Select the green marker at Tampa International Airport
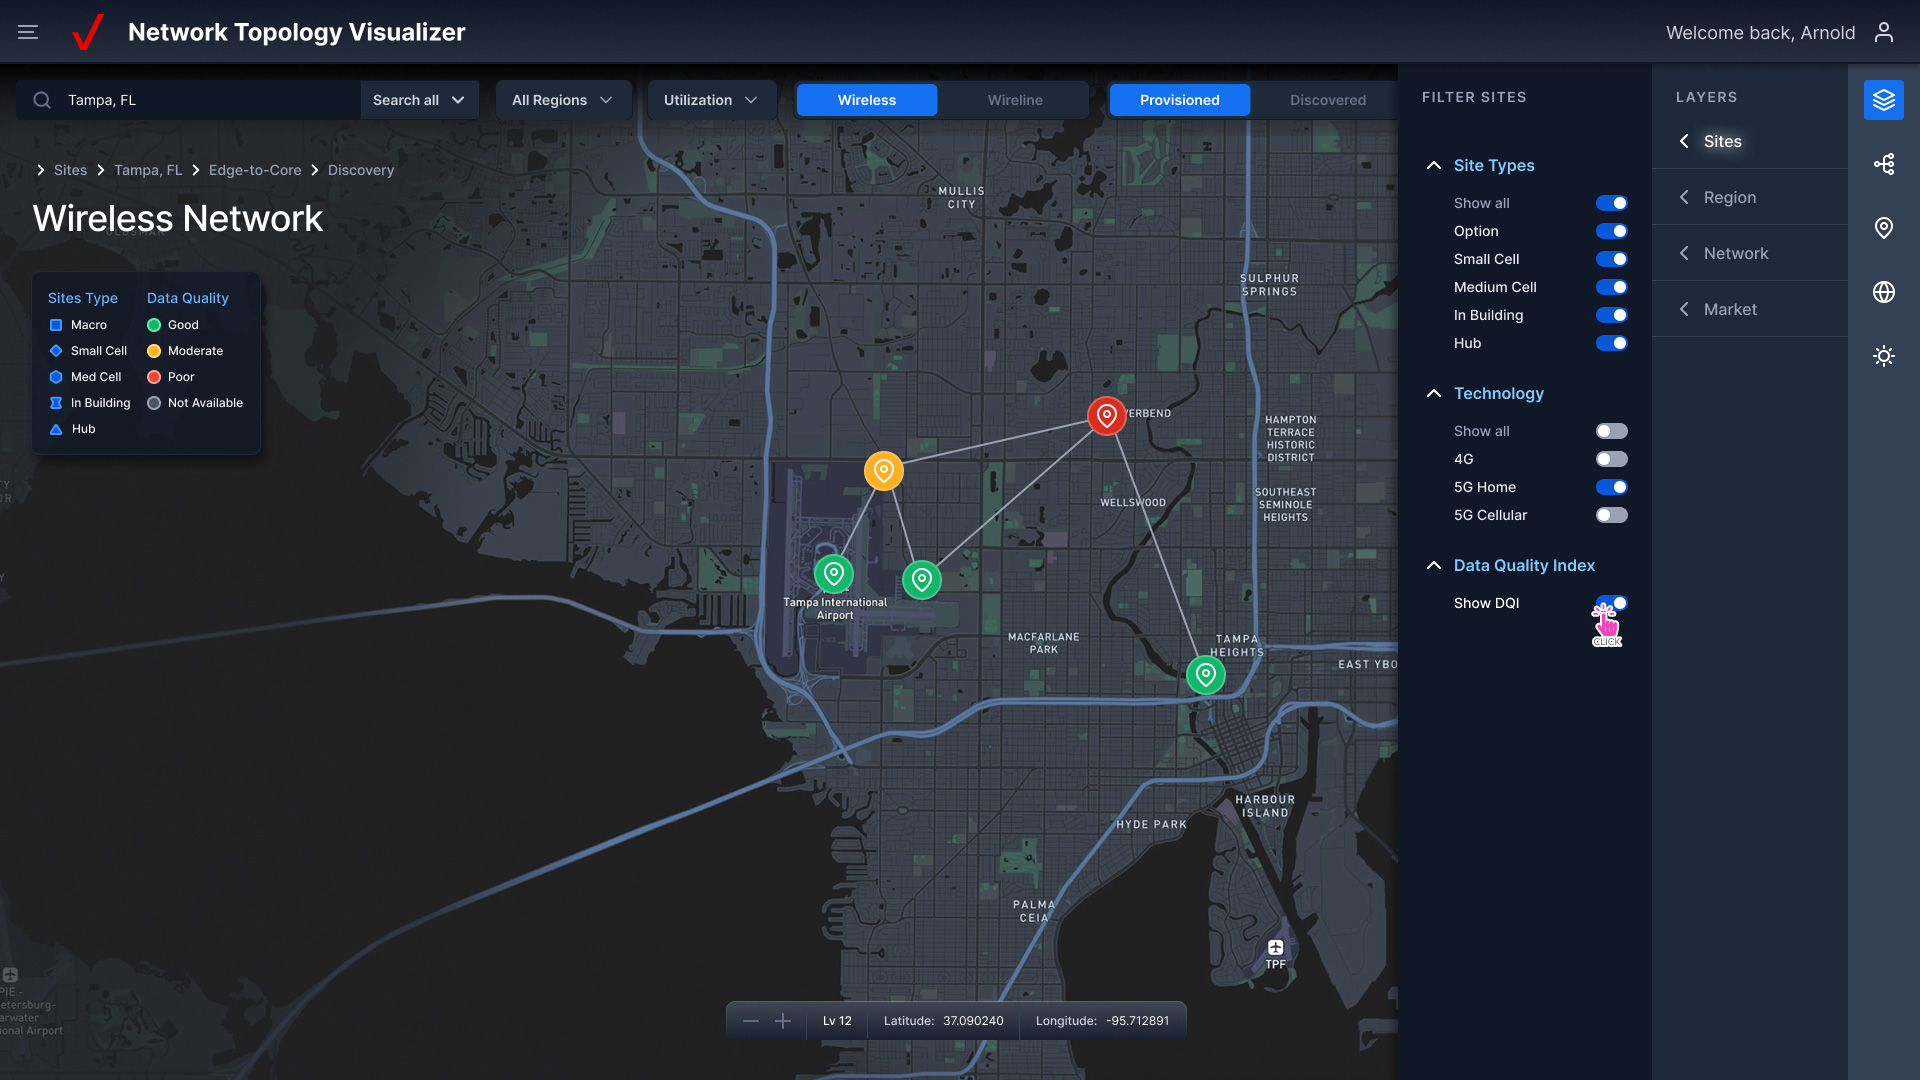Image resolution: width=1920 pixels, height=1080 pixels. point(834,574)
